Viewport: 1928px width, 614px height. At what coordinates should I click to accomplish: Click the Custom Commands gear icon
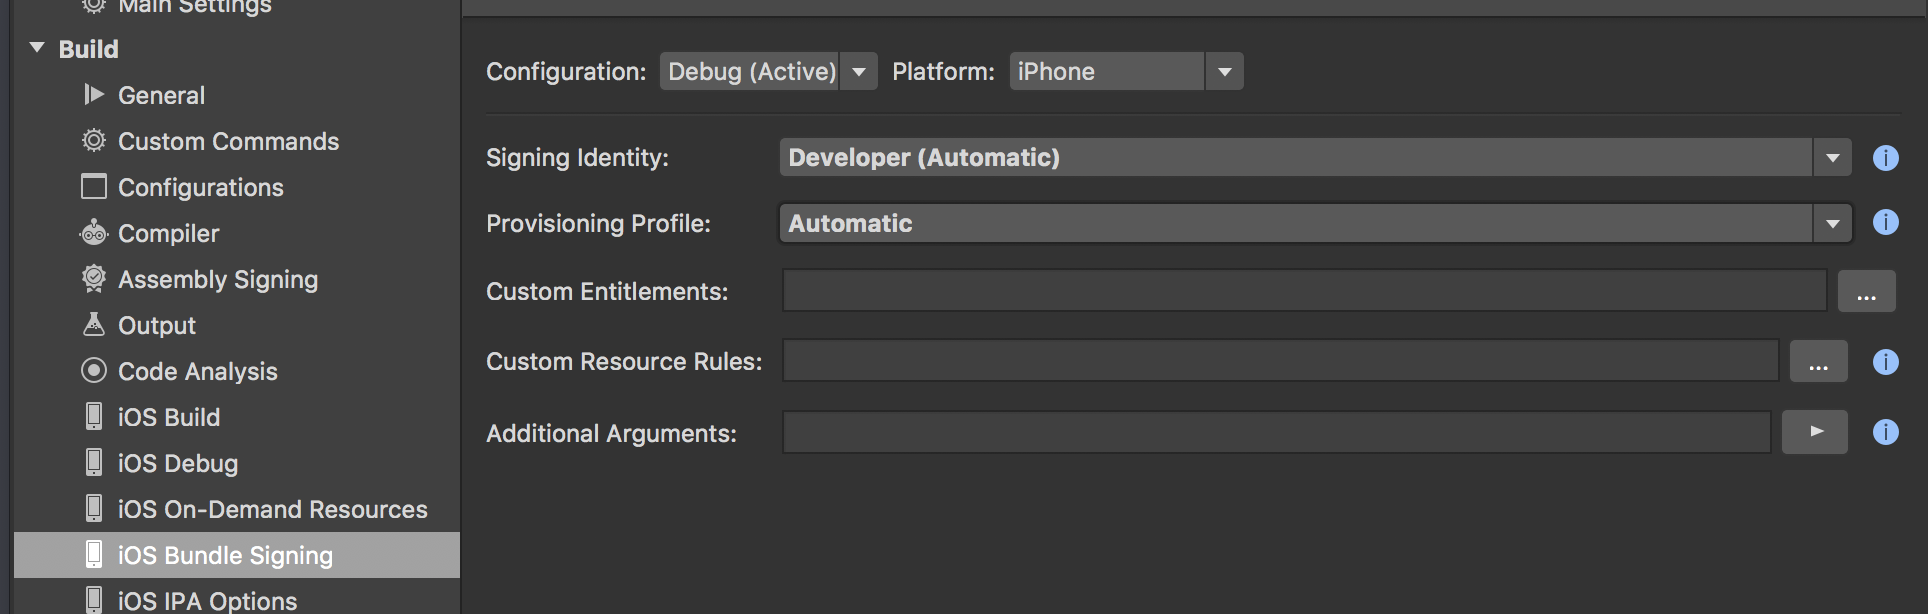(x=94, y=141)
